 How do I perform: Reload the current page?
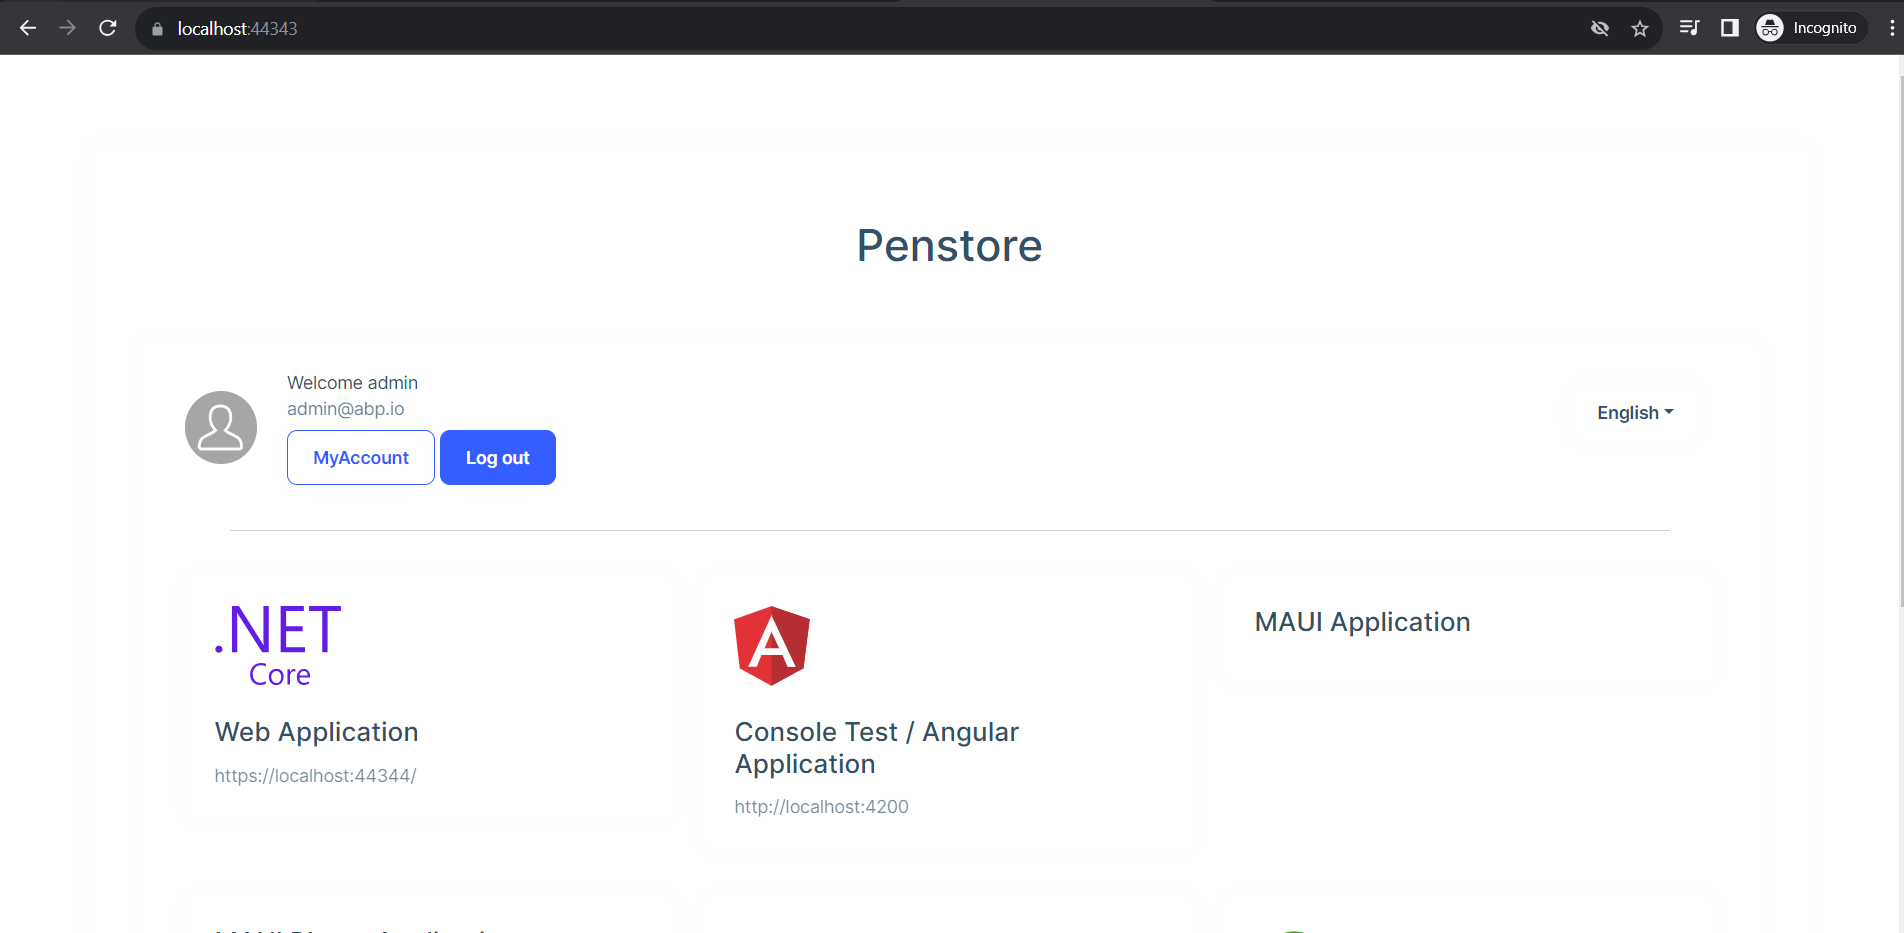pyautogui.click(x=108, y=28)
